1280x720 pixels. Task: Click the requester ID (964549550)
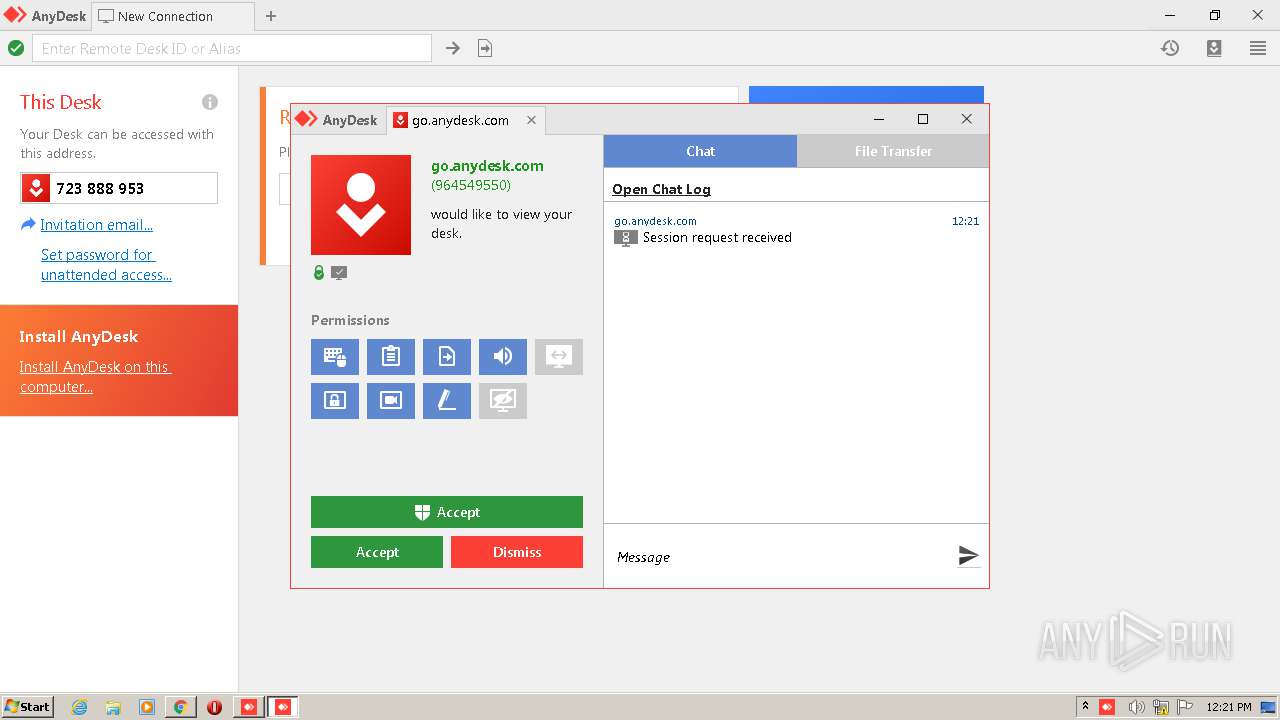(471, 185)
